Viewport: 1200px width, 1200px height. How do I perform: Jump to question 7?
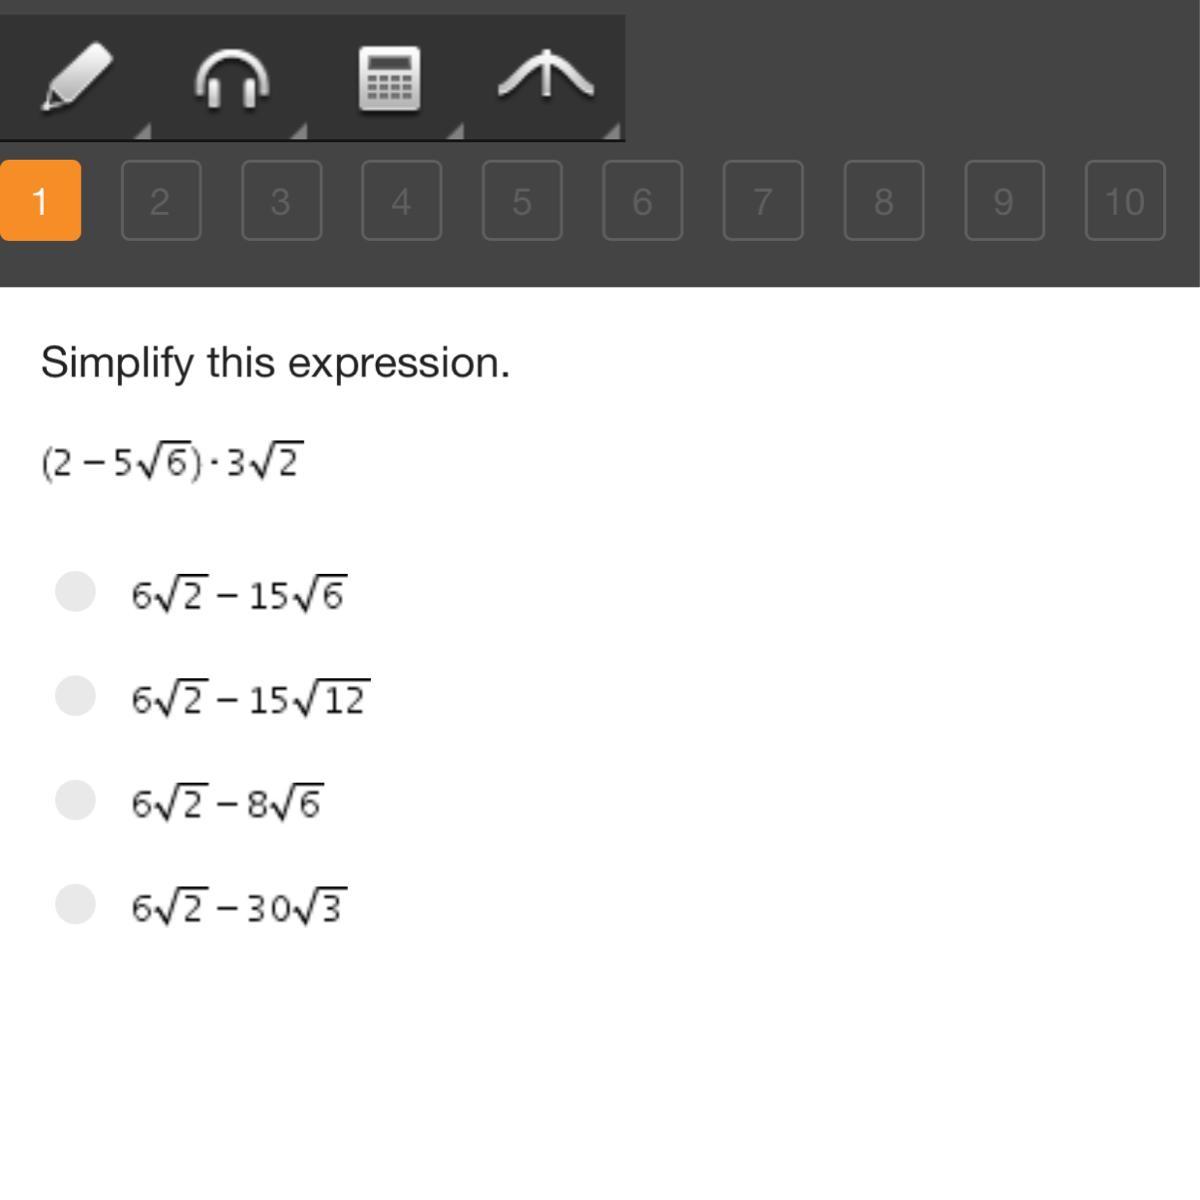coord(763,201)
